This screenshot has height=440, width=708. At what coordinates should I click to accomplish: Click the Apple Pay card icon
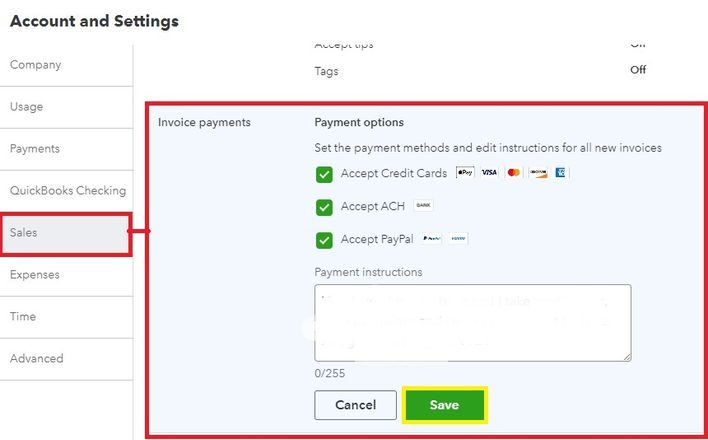click(x=465, y=173)
